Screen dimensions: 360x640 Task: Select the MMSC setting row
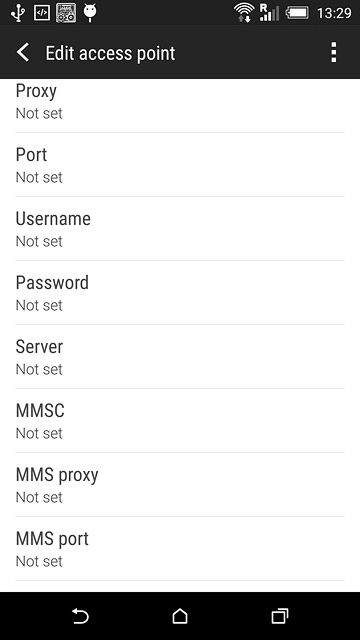pos(180,421)
